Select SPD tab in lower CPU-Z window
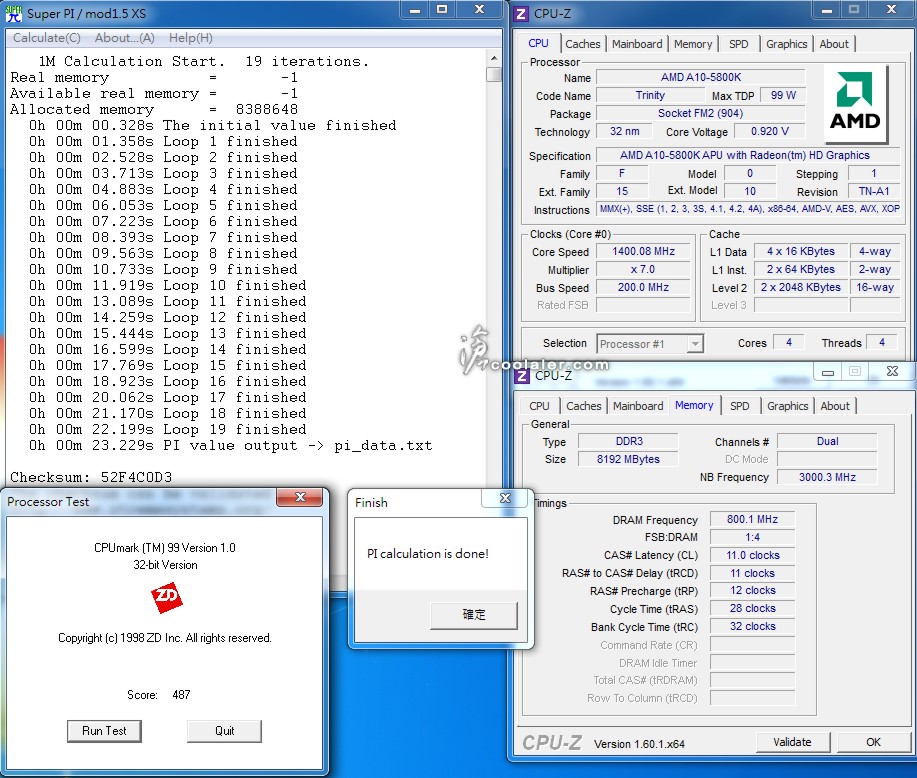This screenshot has height=778, width=917. click(x=740, y=406)
